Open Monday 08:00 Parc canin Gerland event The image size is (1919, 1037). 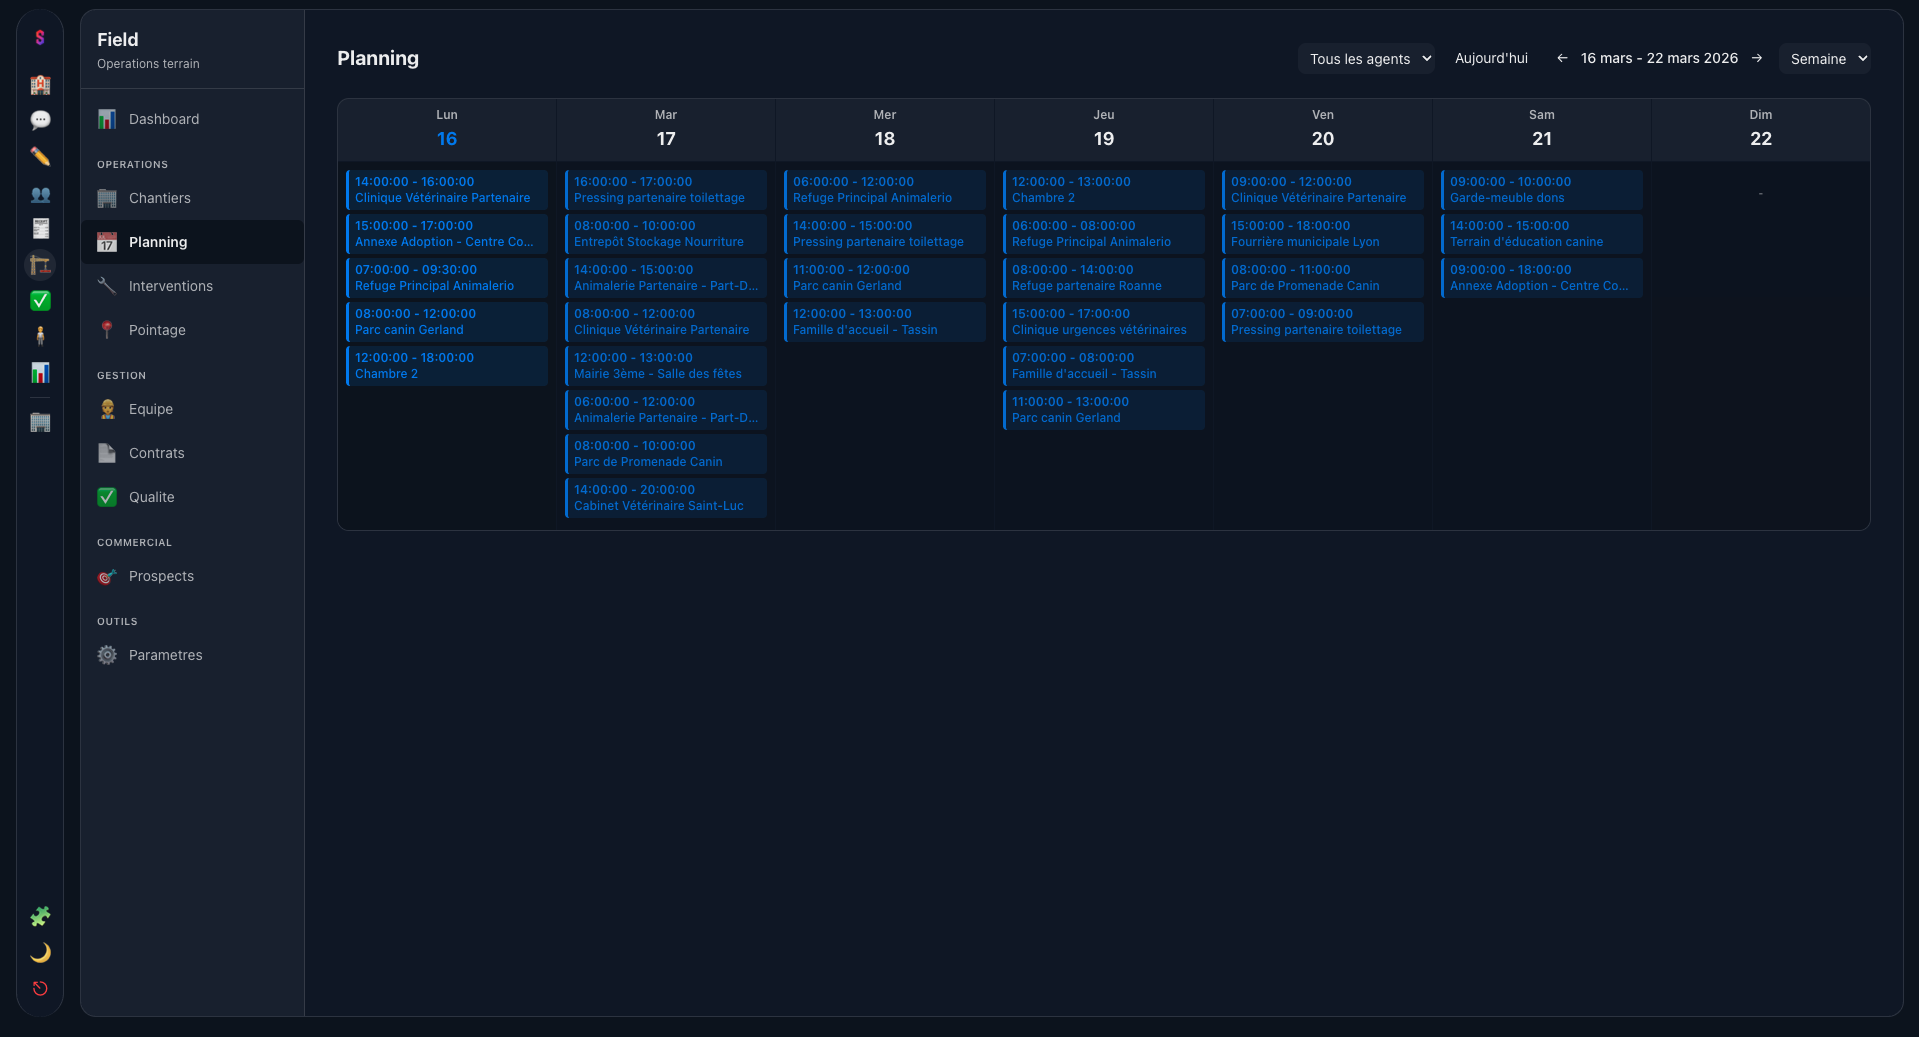(x=447, y=322)
